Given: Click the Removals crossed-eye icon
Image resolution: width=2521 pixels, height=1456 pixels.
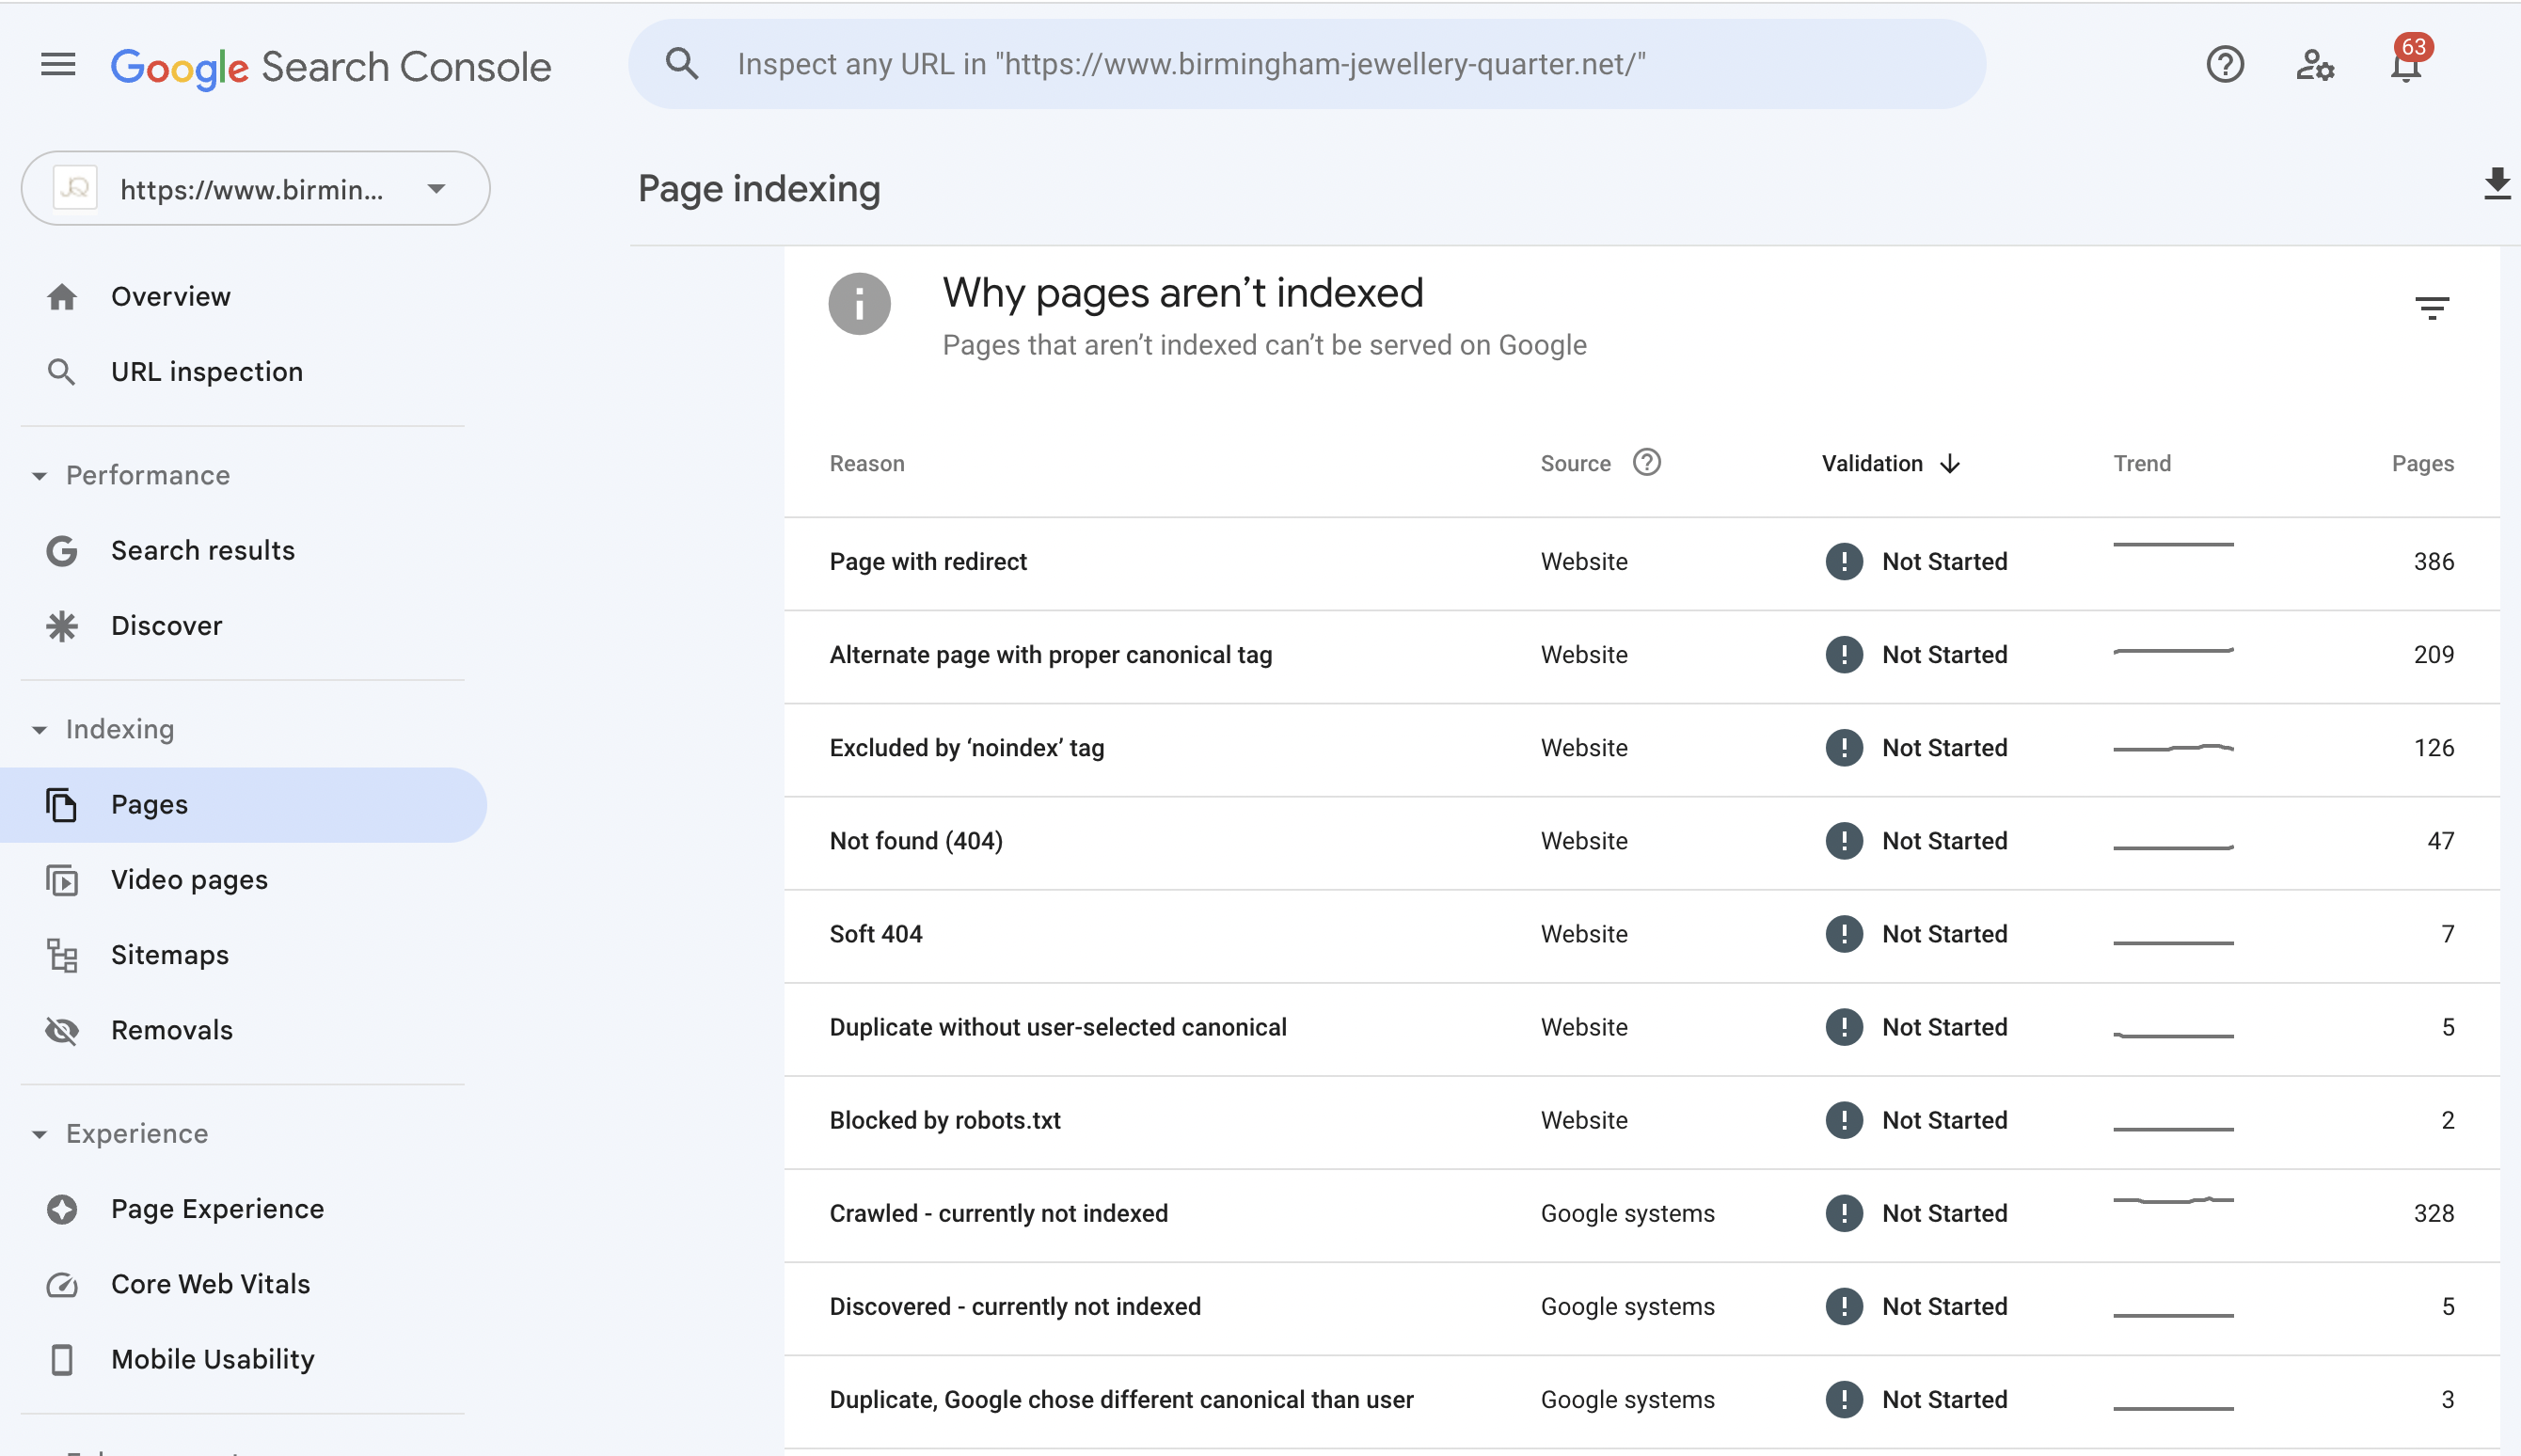Looking at the screenshot, I should tap(62, 1030).
